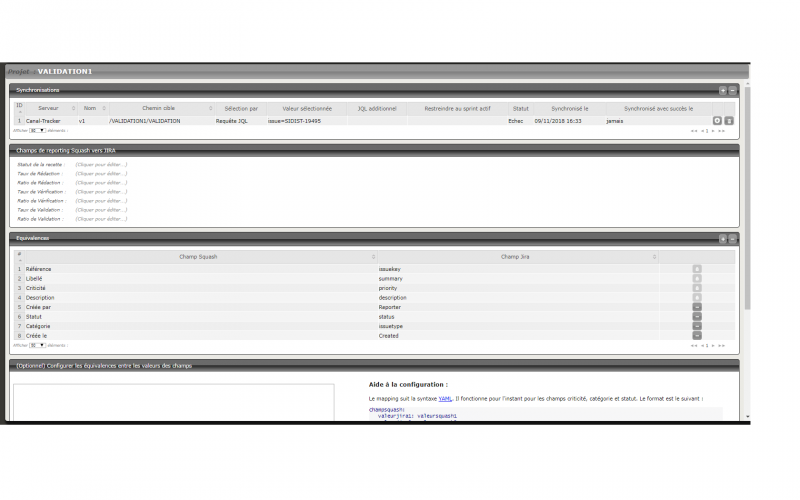Go to next page of Synchronisations table
The width and height of the screenshot is (800, 500).
[713, 131]
